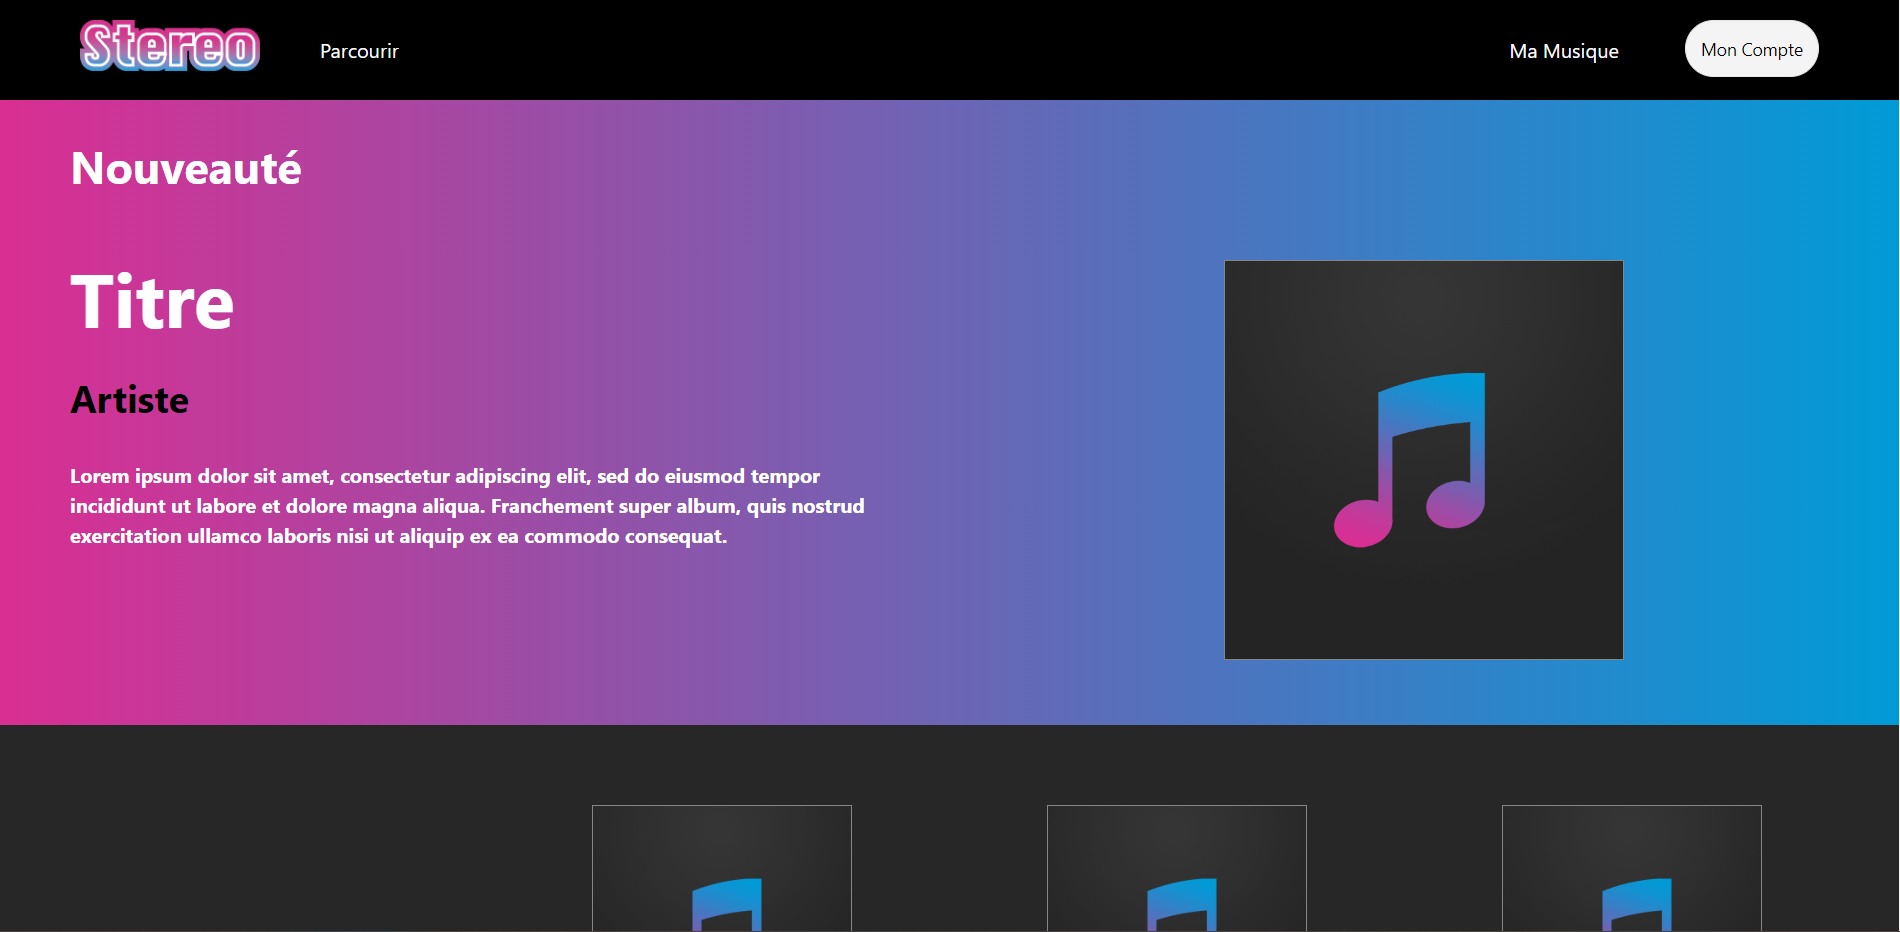Click the Nouveauté section heading

186,168
